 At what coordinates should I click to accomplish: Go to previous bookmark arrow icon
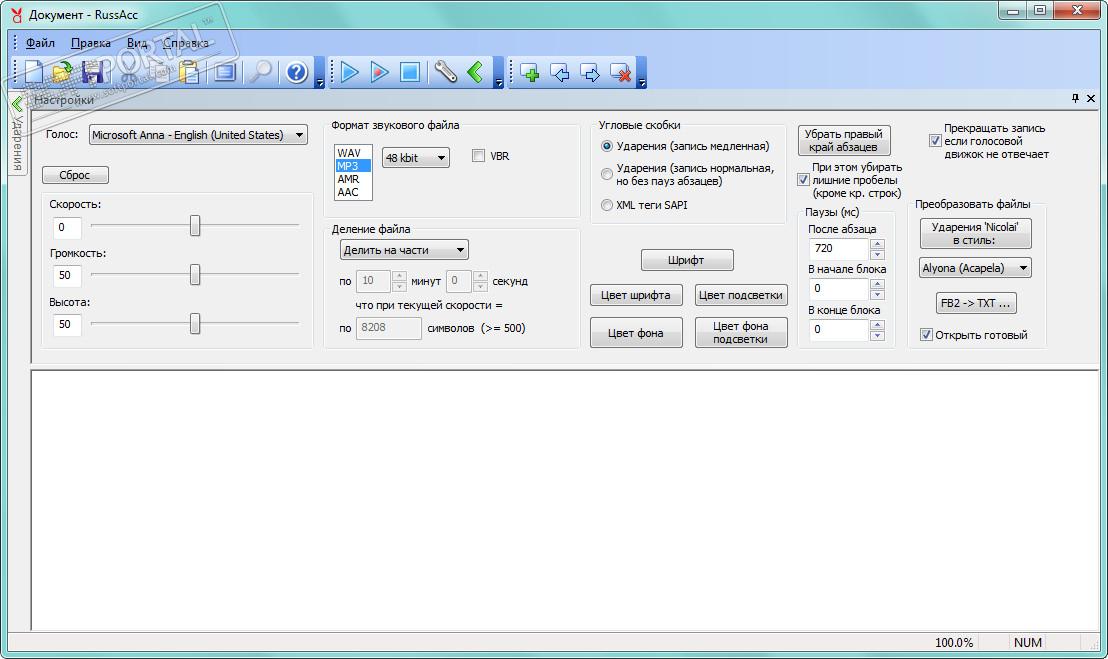coord(560,73)
